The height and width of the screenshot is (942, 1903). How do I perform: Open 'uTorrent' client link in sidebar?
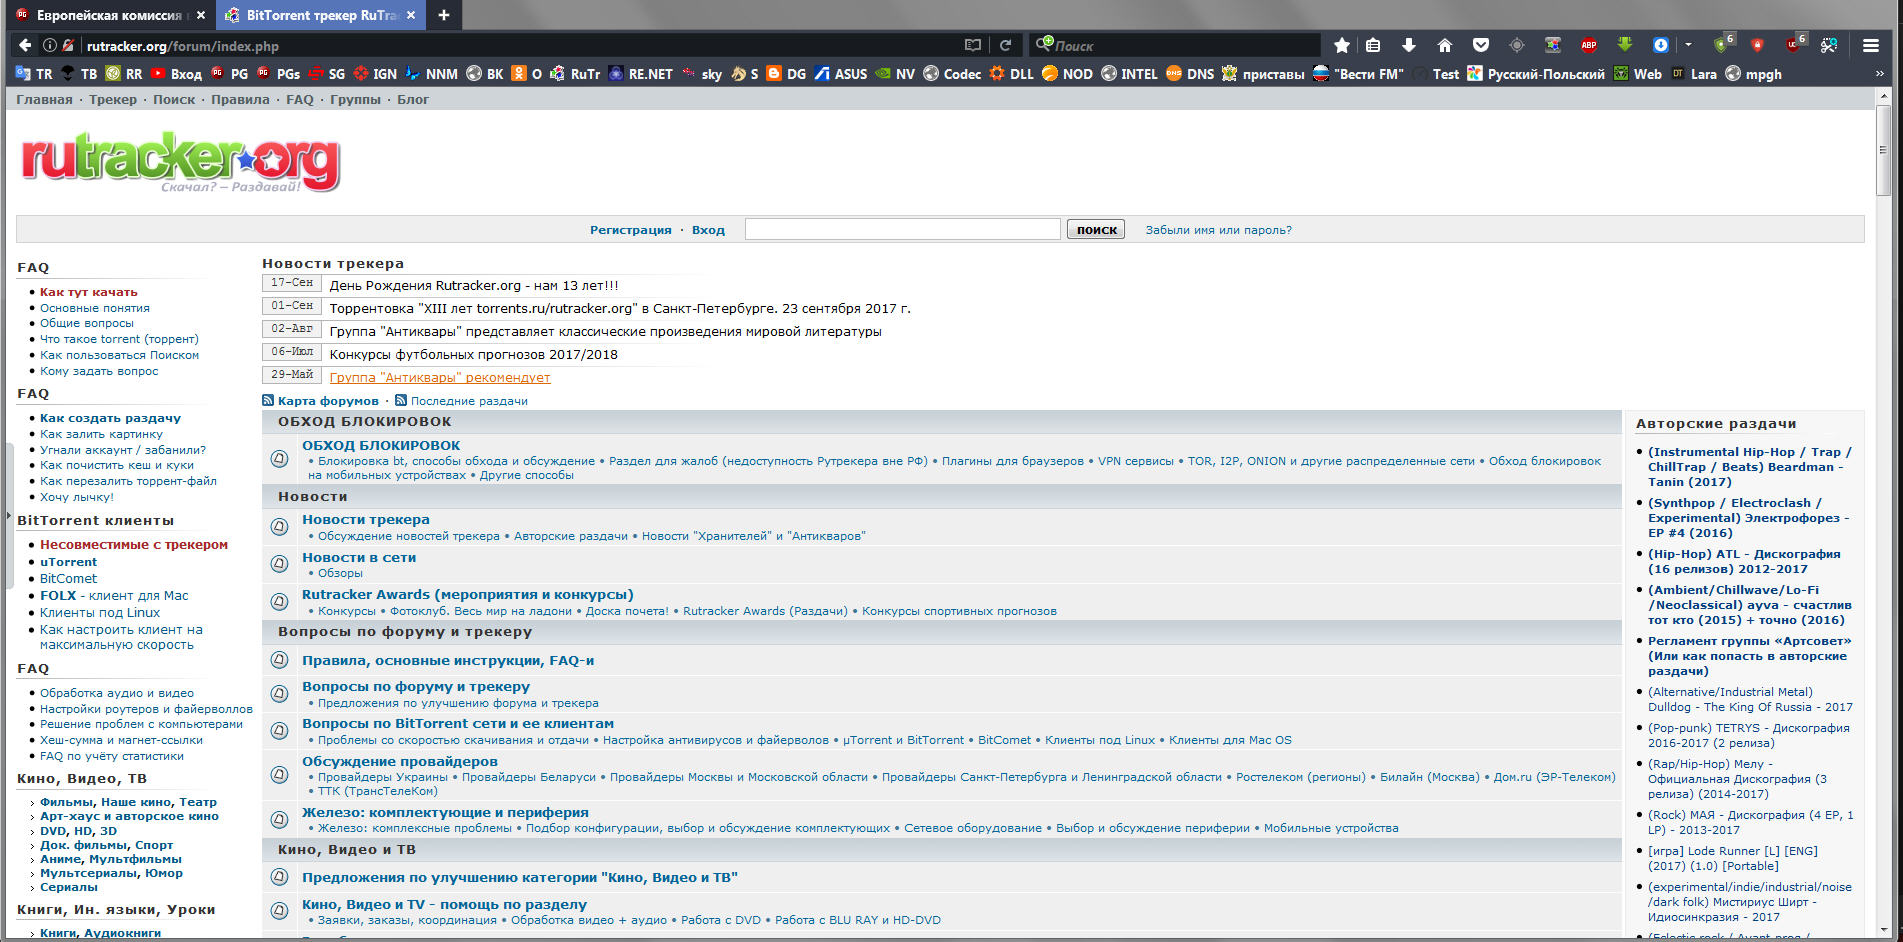(68, 562)
